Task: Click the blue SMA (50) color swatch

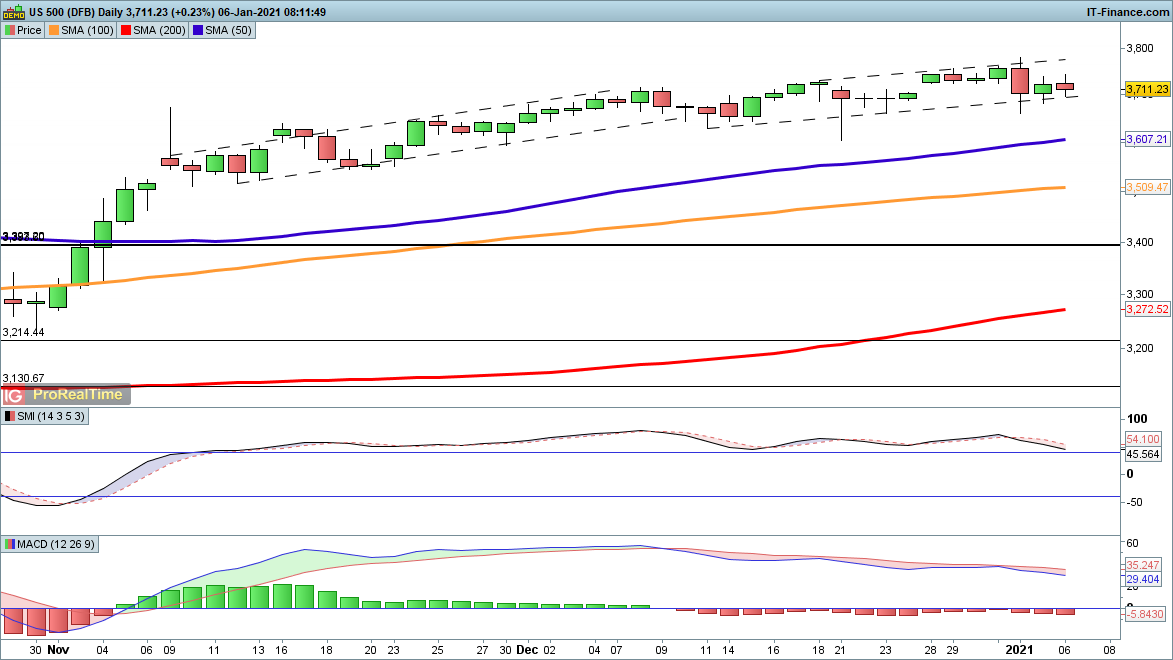Action: pos(200,31)
